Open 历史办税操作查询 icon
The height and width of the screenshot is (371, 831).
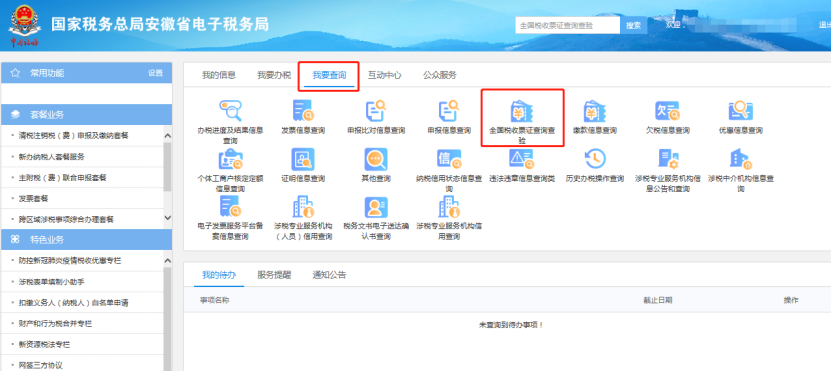click(x=595, y=159)
